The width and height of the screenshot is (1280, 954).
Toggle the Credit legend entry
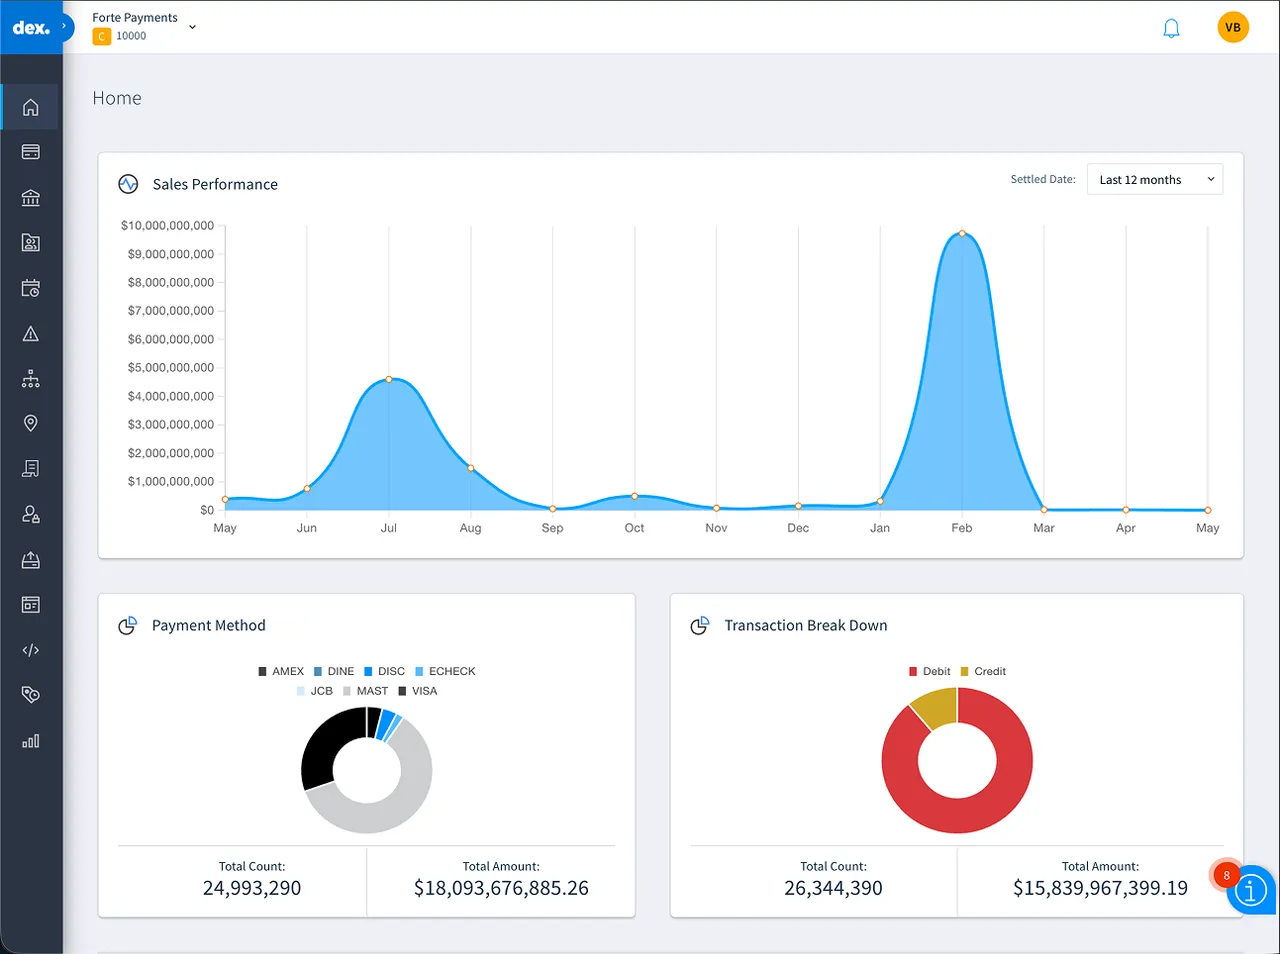click(984, 671)
